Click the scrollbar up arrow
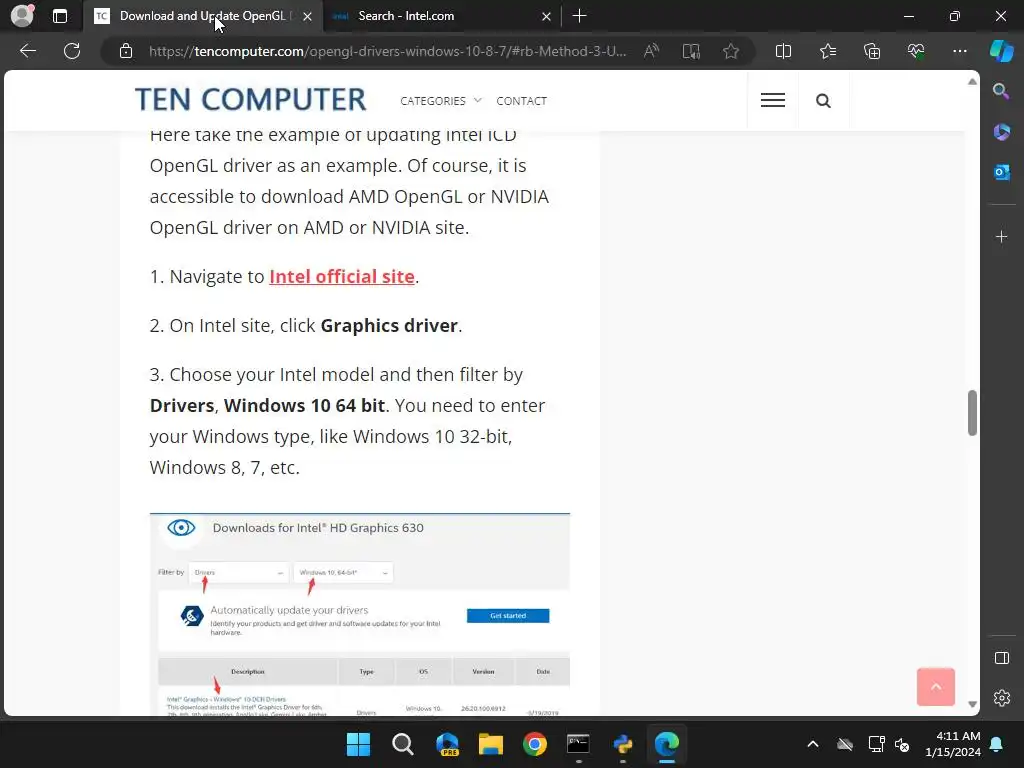 pos(972,82)
